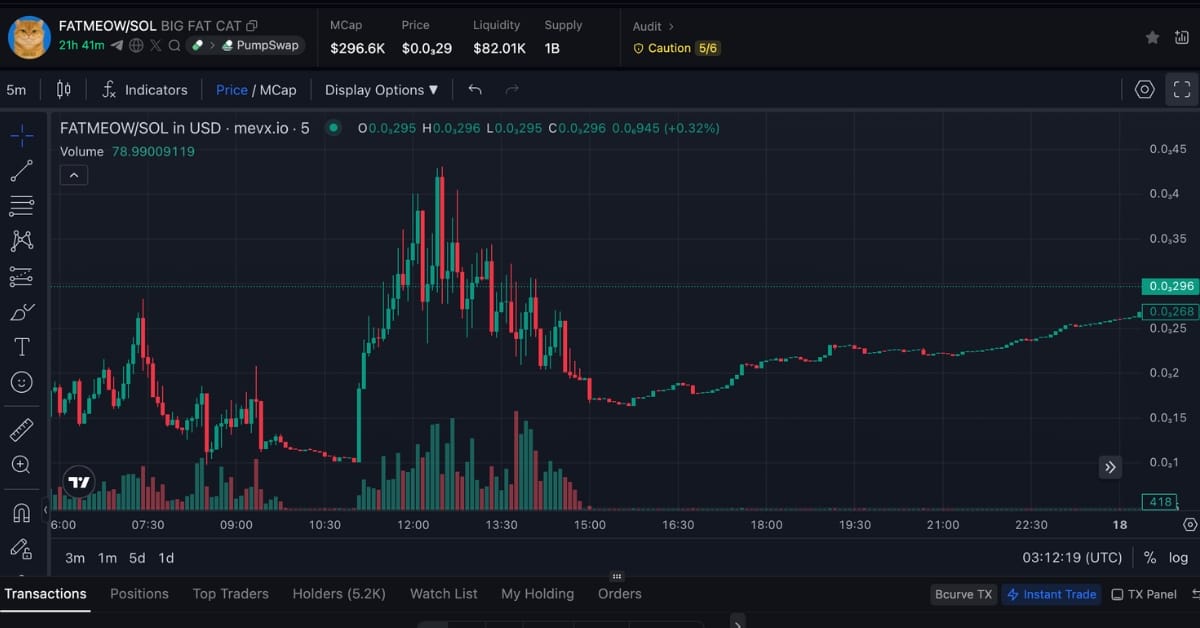Viewport: 1200px width, 628px height.
Task: Switch chart to MCap view
Action: 278,90
